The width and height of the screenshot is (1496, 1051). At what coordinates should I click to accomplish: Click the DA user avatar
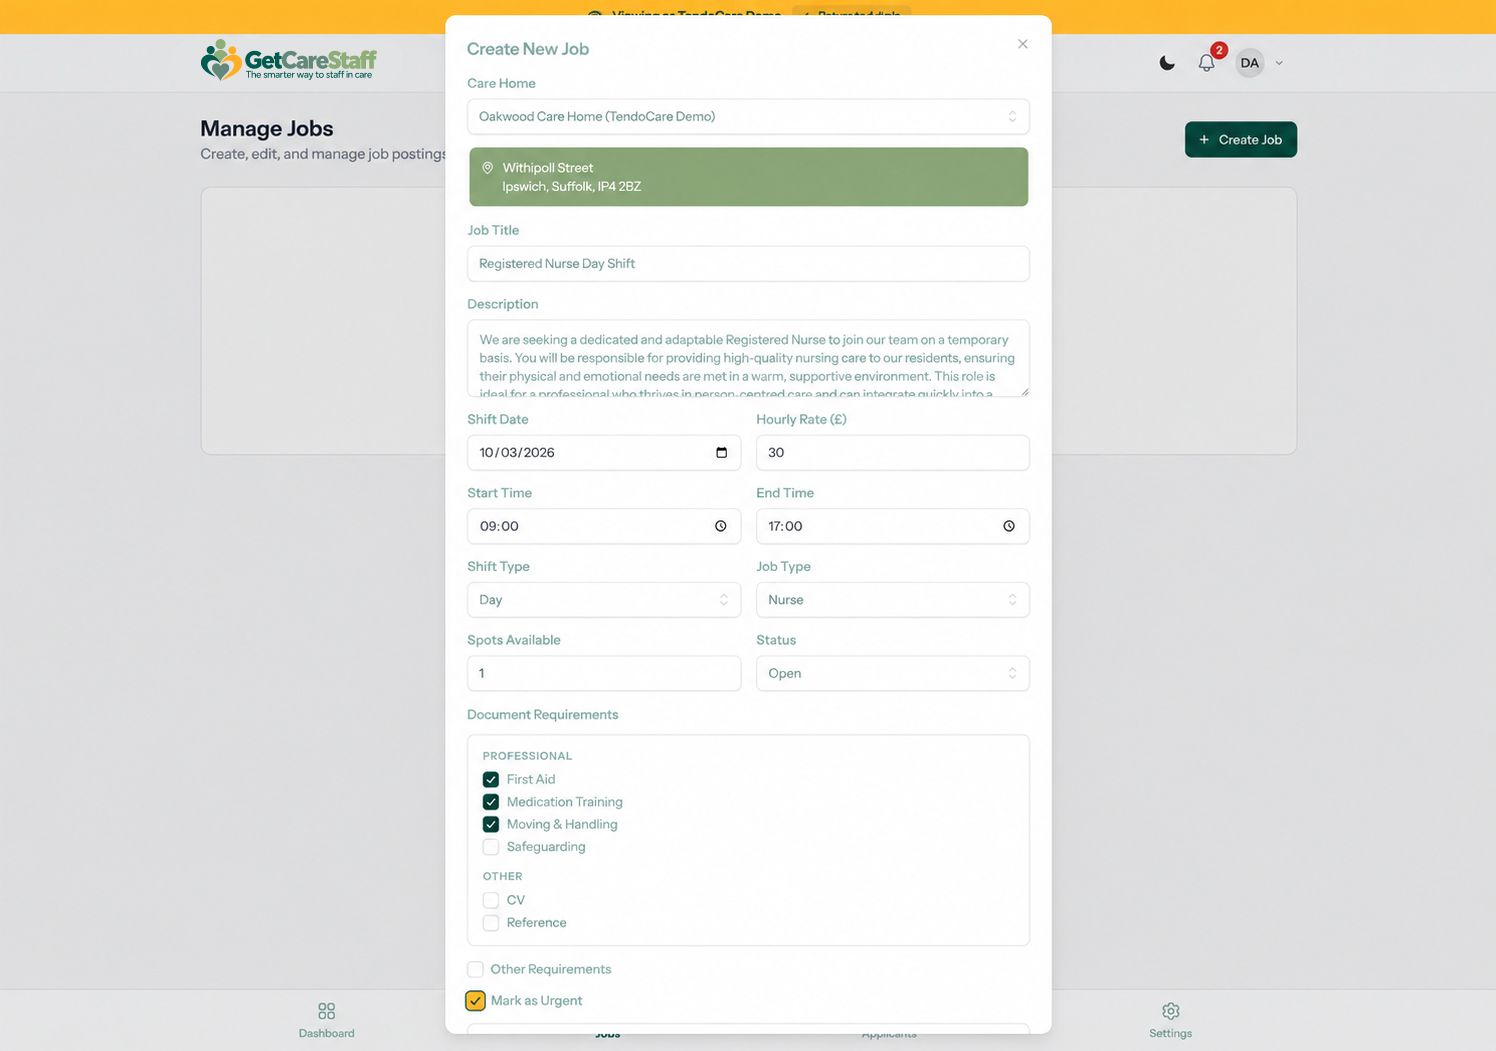click(x=1250, y=63)
